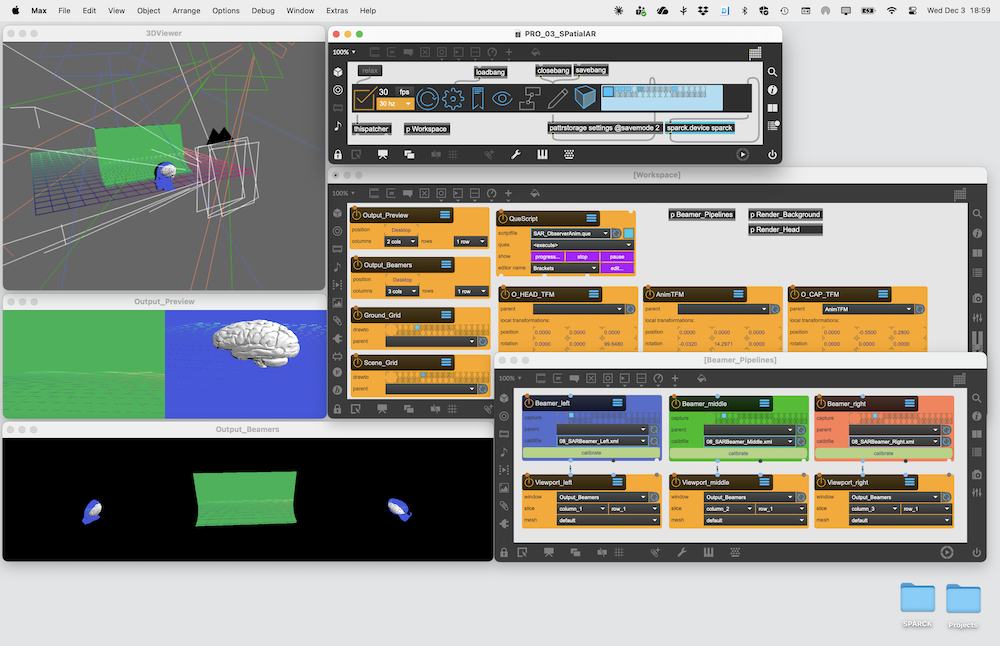Click the circular refresh arrow in SPARCK toolbar

coord(427,98)
